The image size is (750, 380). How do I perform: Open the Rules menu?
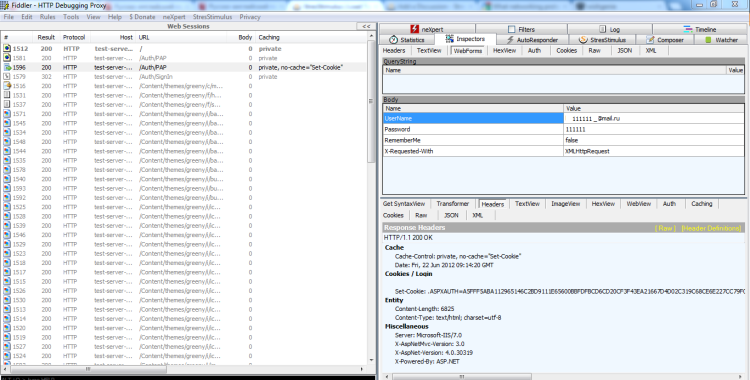click(x=47, y=17)
